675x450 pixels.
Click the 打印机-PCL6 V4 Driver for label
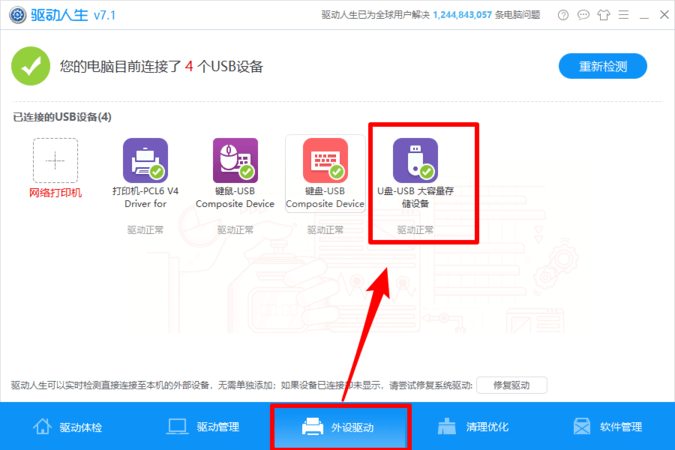[146, 197]
